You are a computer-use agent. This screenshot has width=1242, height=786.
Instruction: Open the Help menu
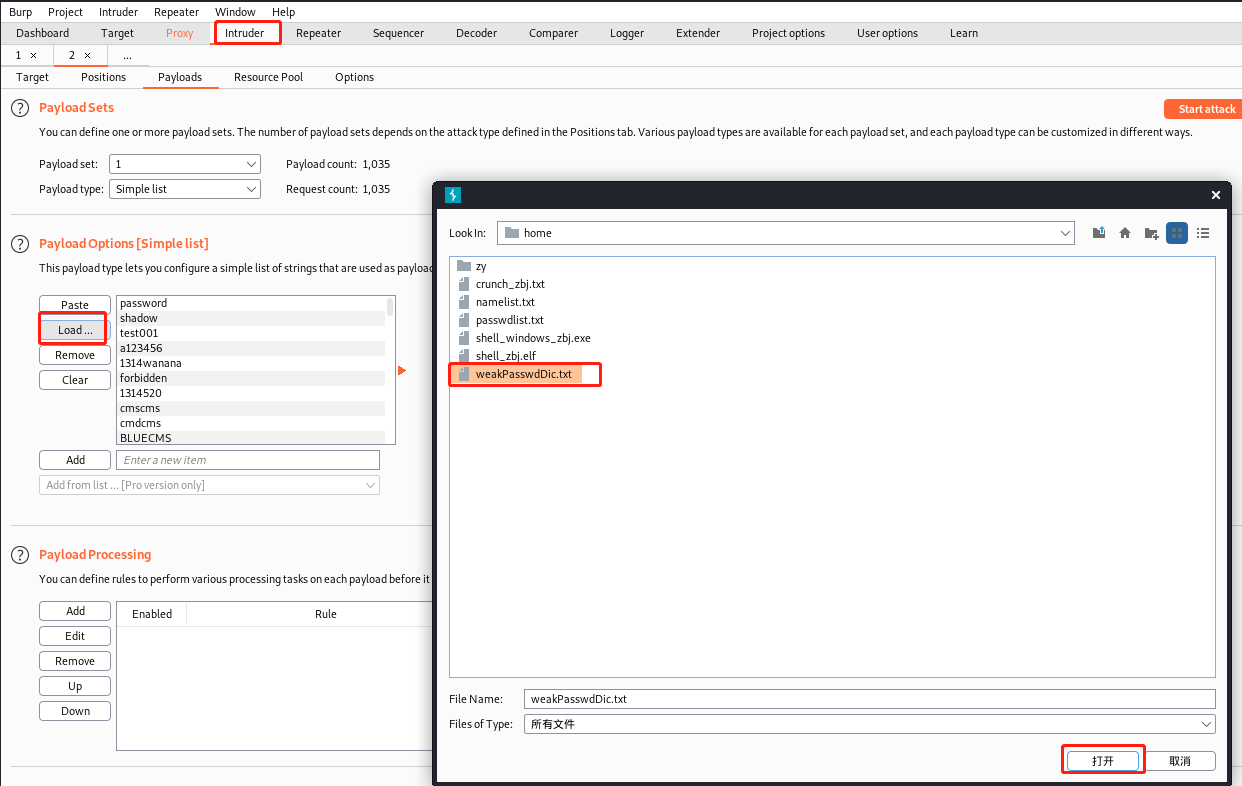point(284,12)
